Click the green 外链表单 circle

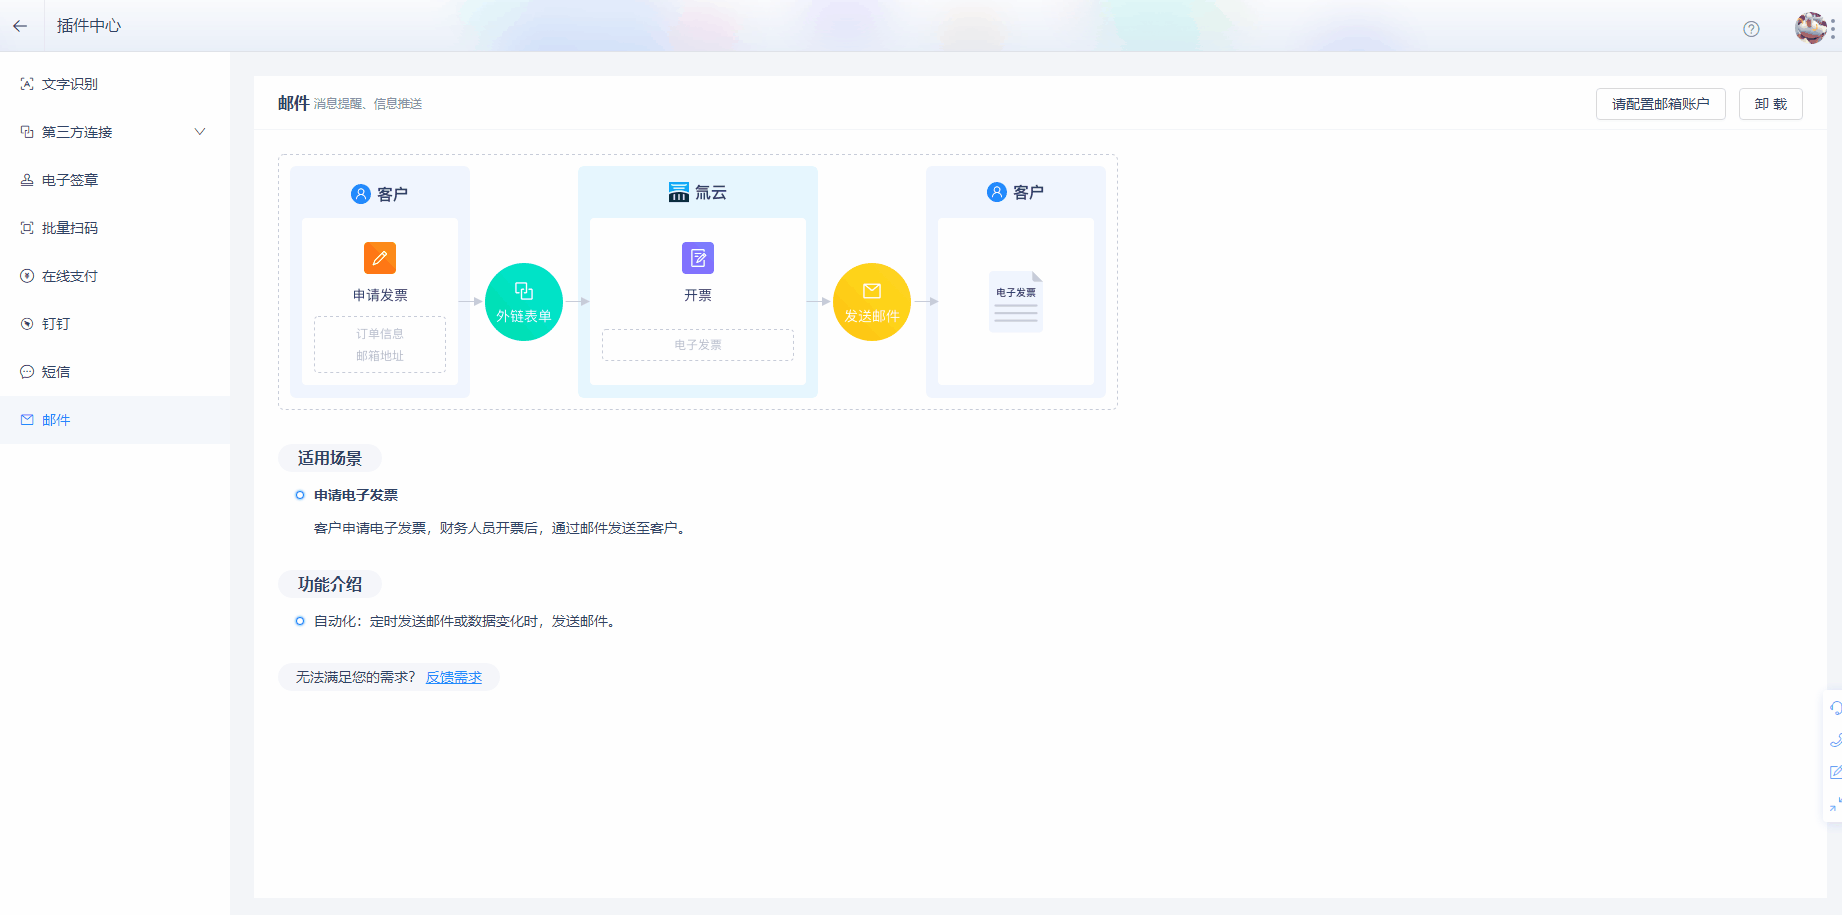[x=524, y=302]
